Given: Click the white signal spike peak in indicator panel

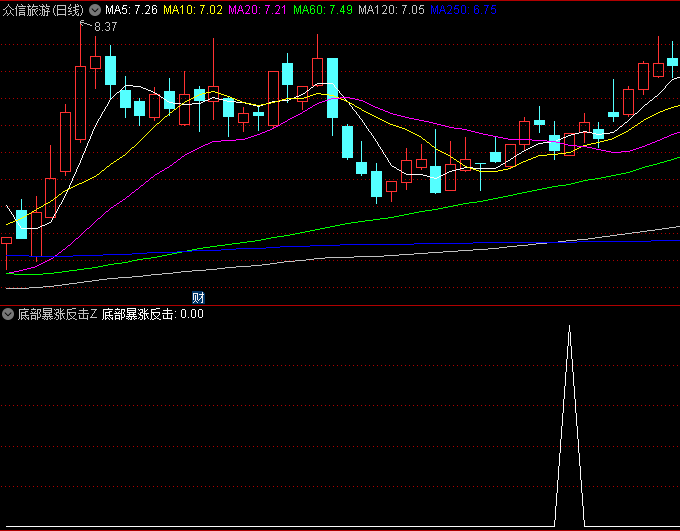Looking at the screenshot, I should 569,327.
